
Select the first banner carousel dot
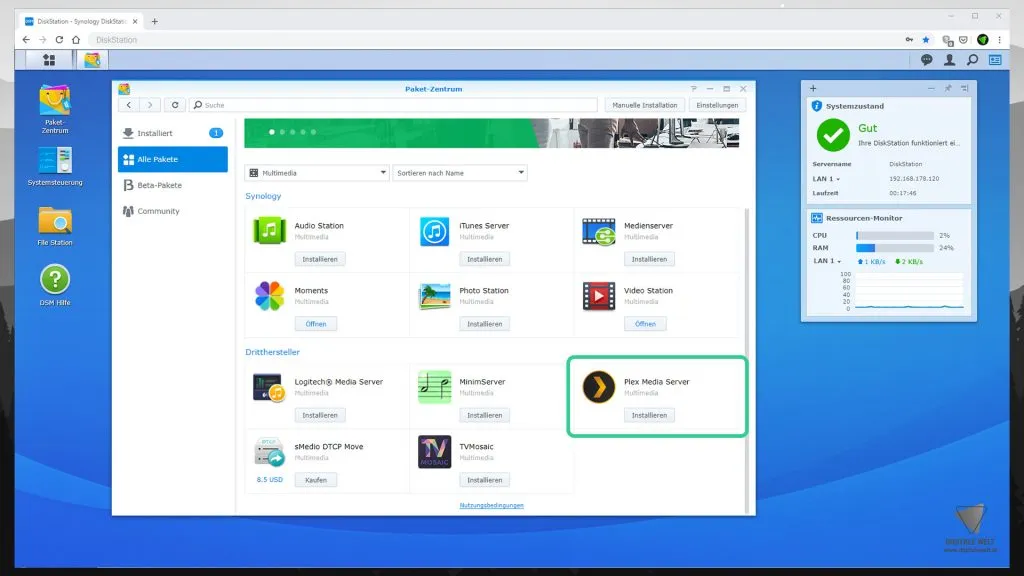(x=272, y=132)
